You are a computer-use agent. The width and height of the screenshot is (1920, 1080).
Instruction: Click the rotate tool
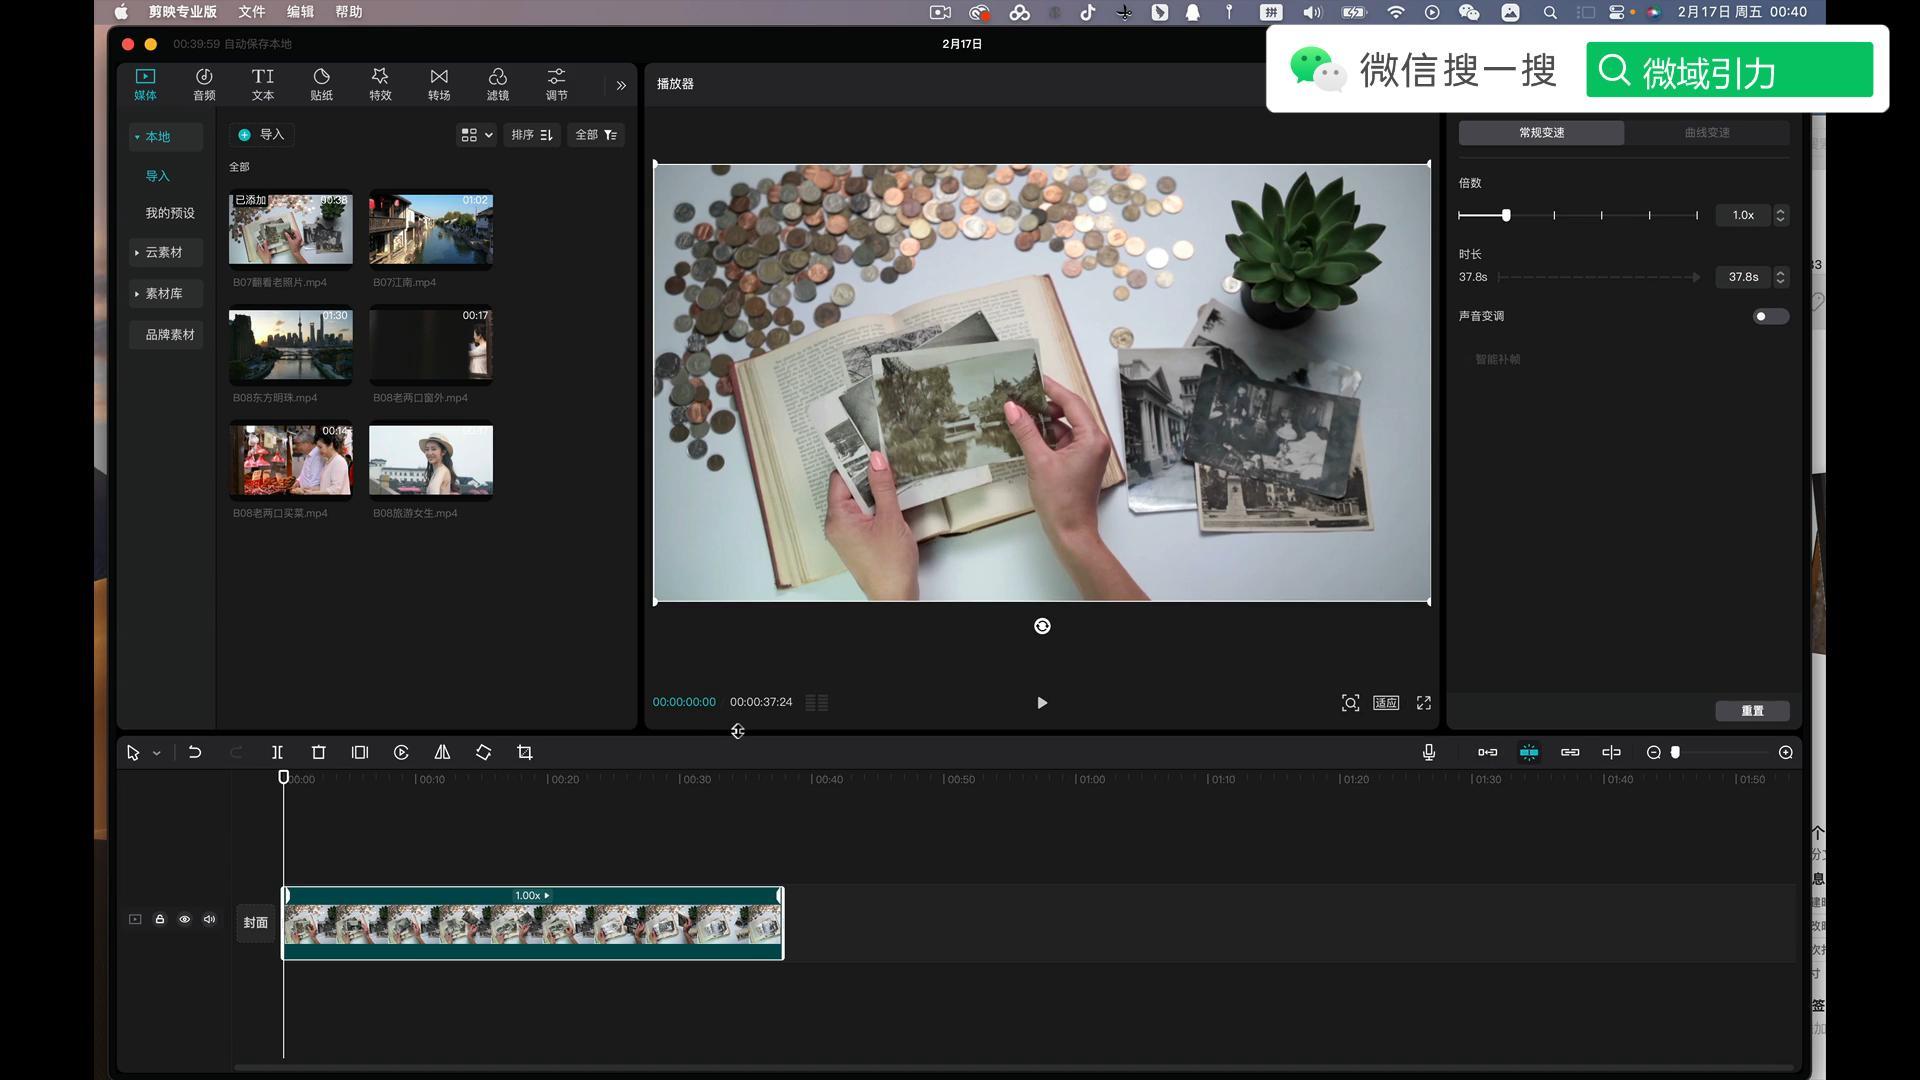click(483, 753)
